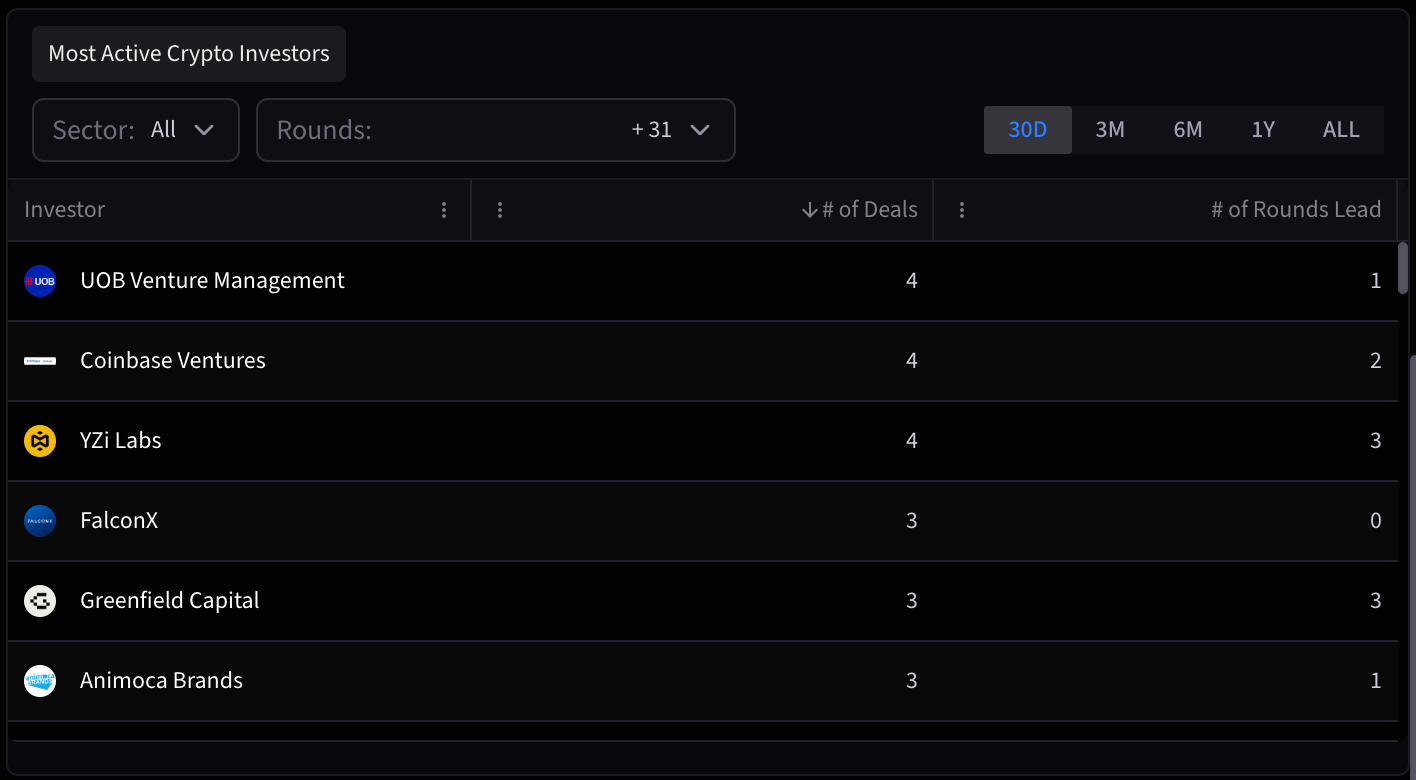Image resolution: width=1416 pixels, height=780 pixels.
Task: Switch to the ALL time range
Action: pyautogui.click(x=1341, y=130)
